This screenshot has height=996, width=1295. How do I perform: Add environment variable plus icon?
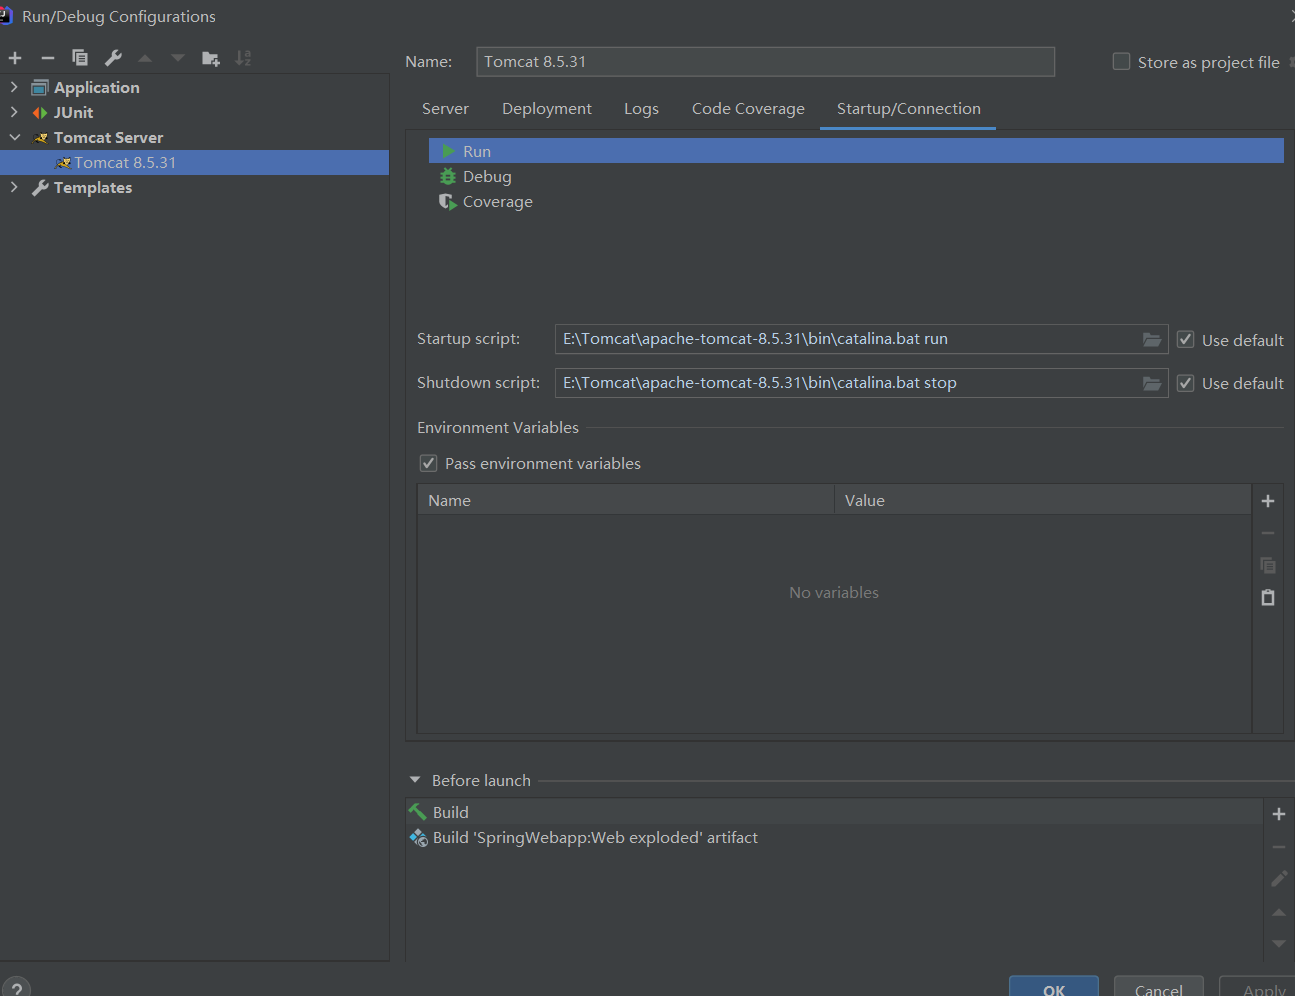[1268, 501]
